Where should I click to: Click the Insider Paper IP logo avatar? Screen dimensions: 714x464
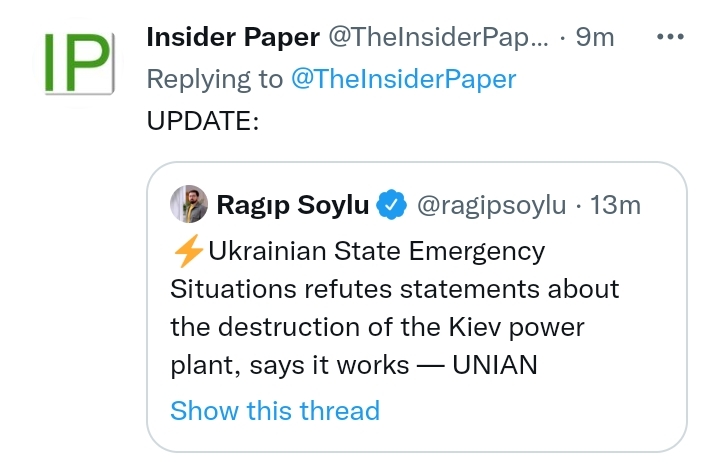click(x=75, y=62)
